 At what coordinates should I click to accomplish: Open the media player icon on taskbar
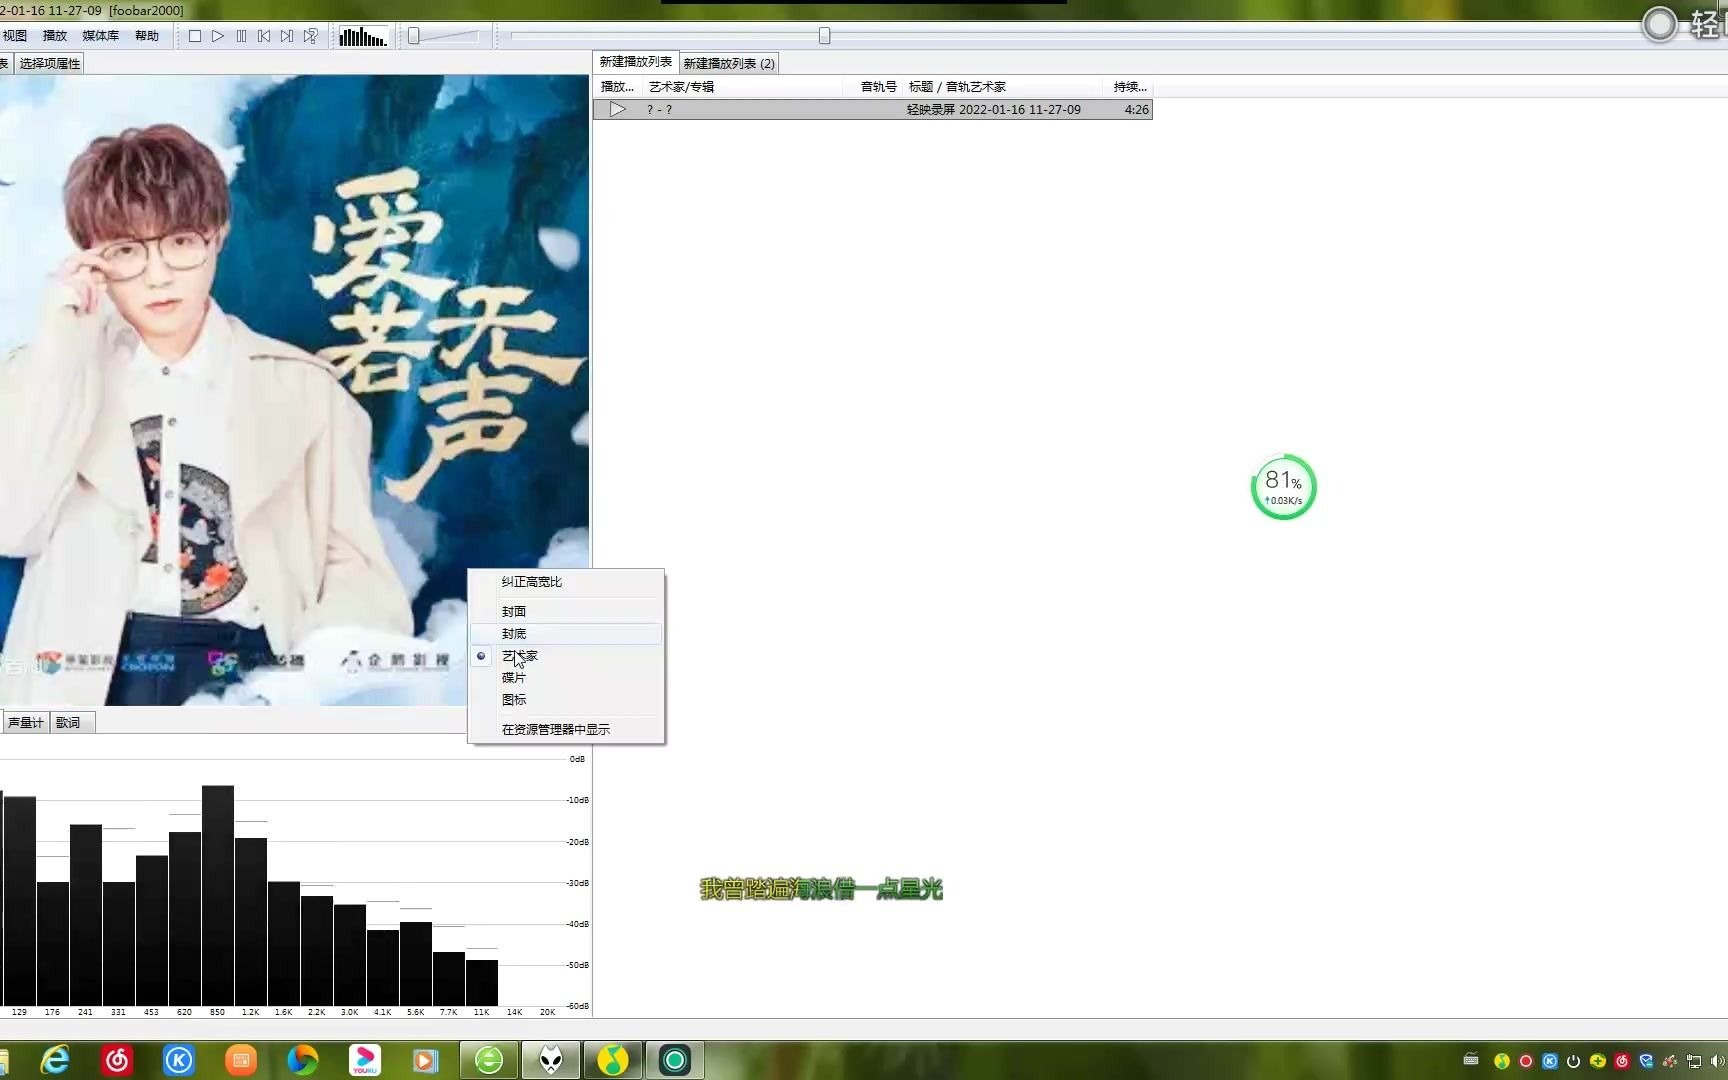pyautogui.click(x=425, y=1060)
